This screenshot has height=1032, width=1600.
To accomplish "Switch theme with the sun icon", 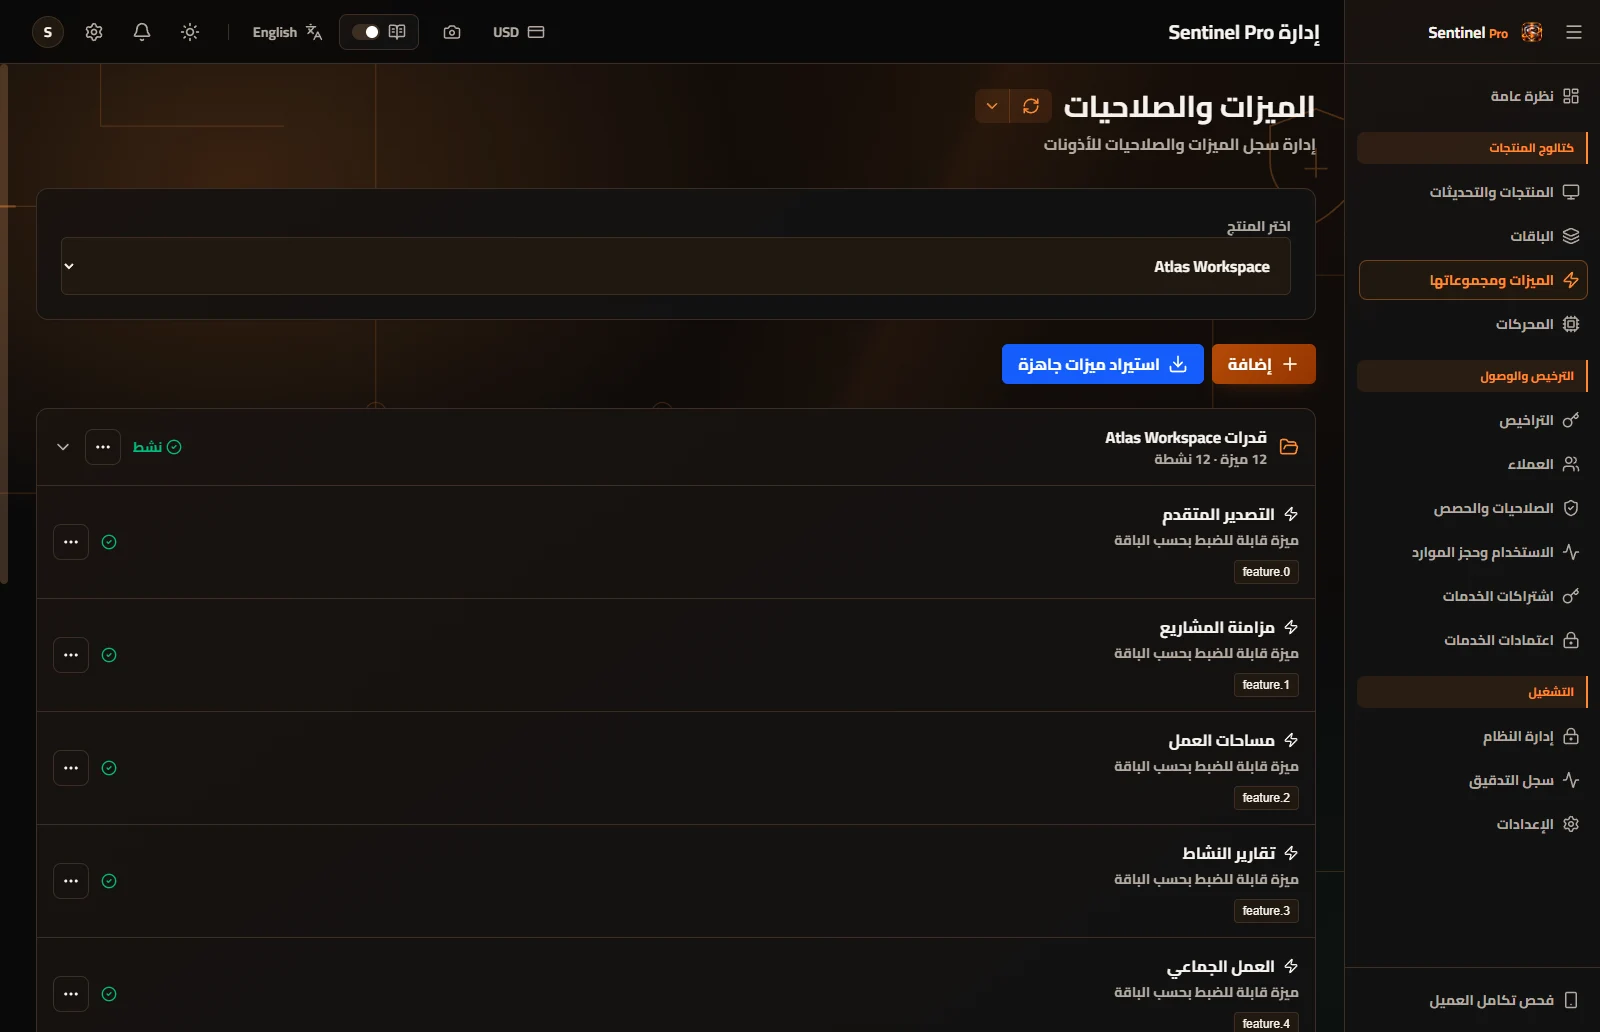I will tap(190, 32).
